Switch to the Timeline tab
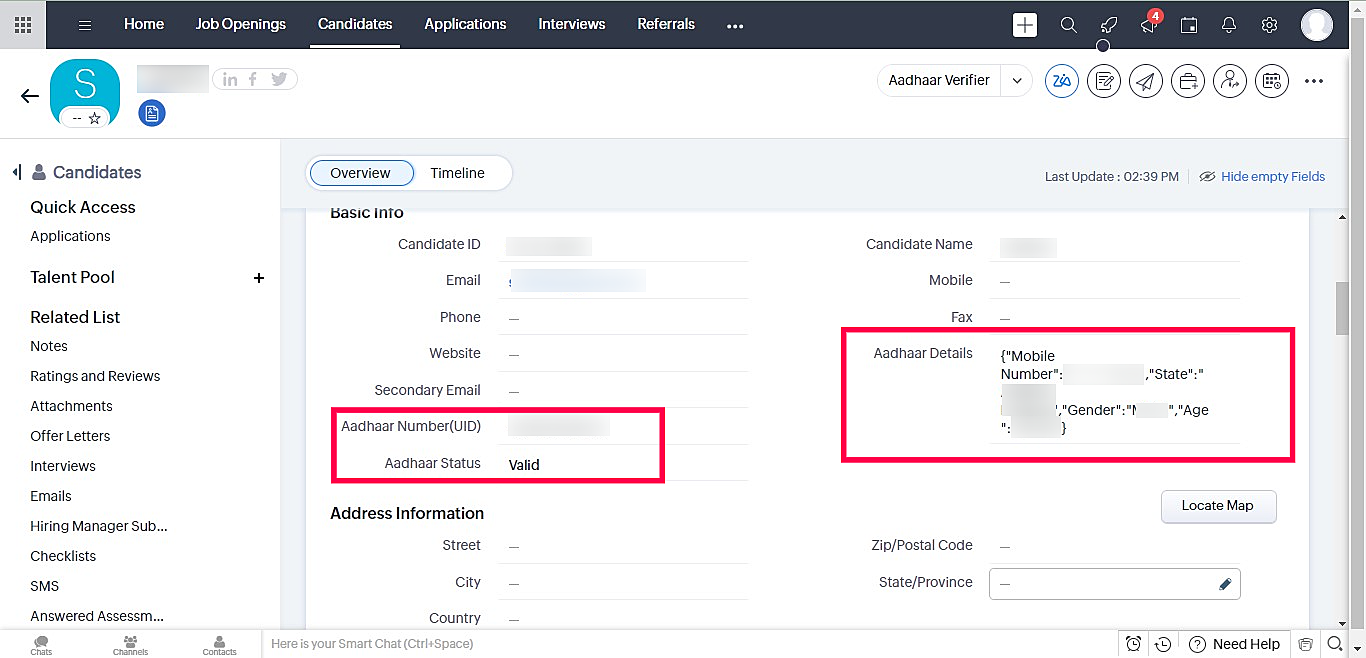The width and height of the screenshot is (1366, 658). (457, 173)
